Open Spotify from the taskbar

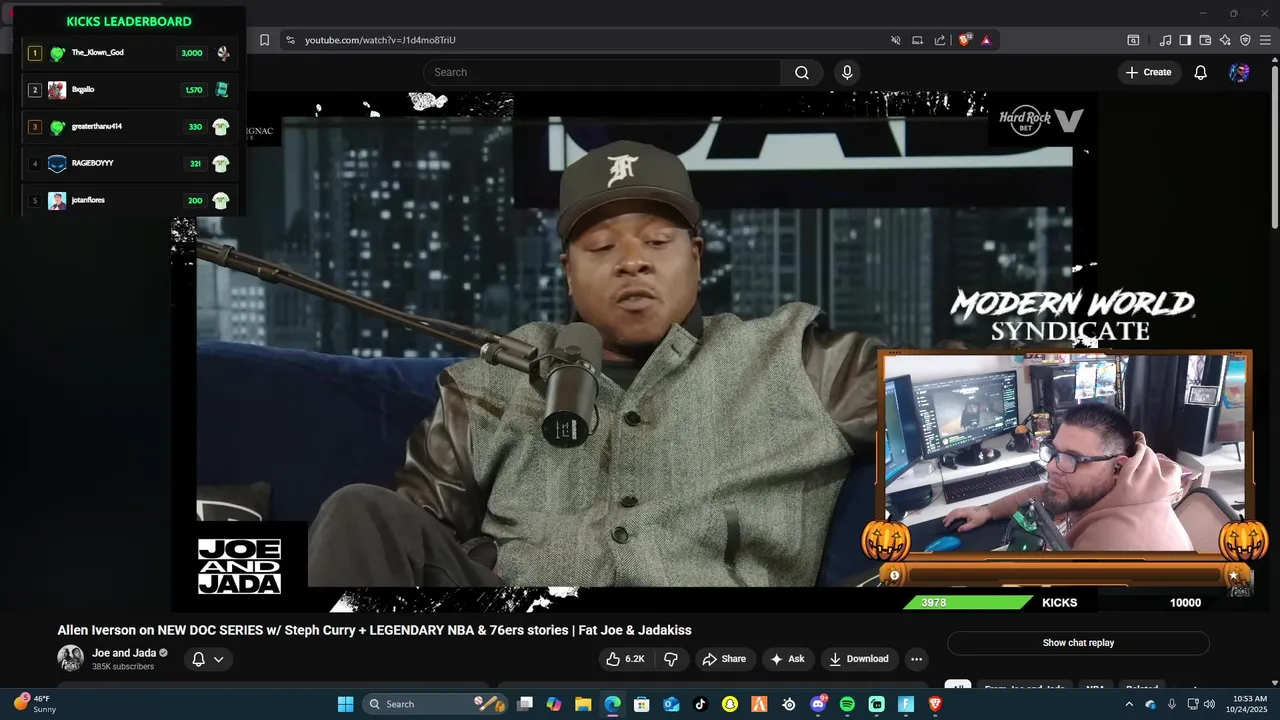point(847,704)
